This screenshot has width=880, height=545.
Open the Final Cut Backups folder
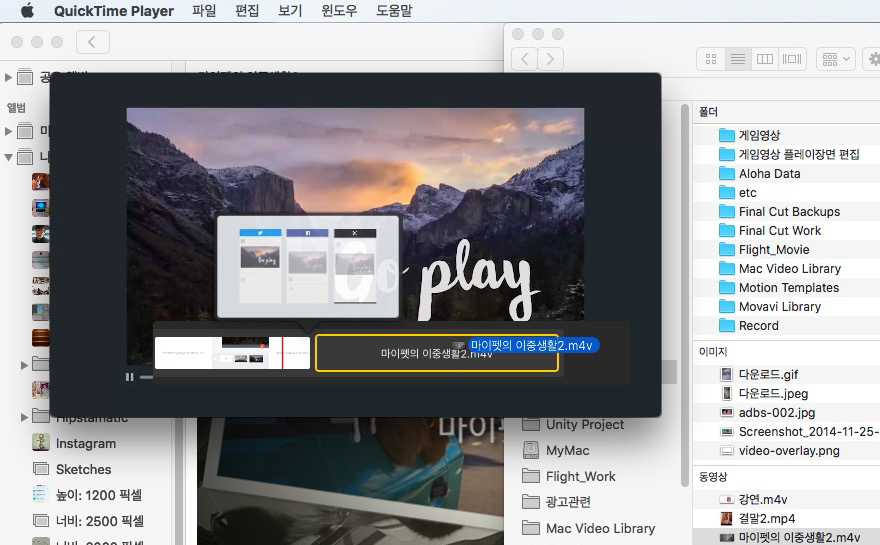[x=789, y=212]
